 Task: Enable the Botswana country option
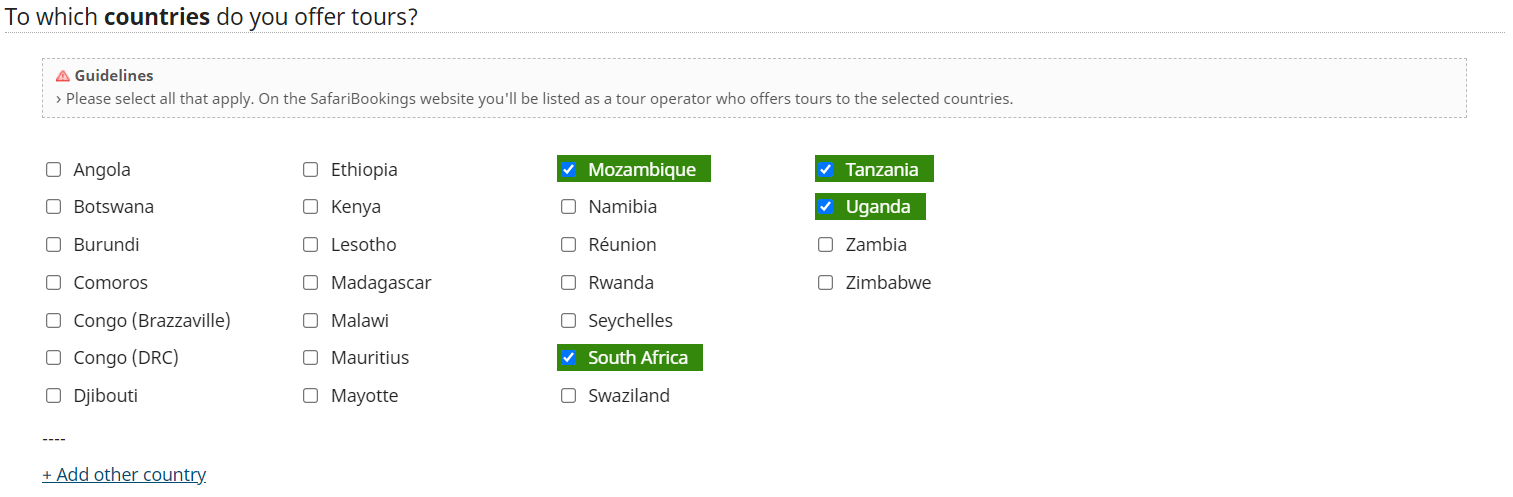click(x=54, y=207)
